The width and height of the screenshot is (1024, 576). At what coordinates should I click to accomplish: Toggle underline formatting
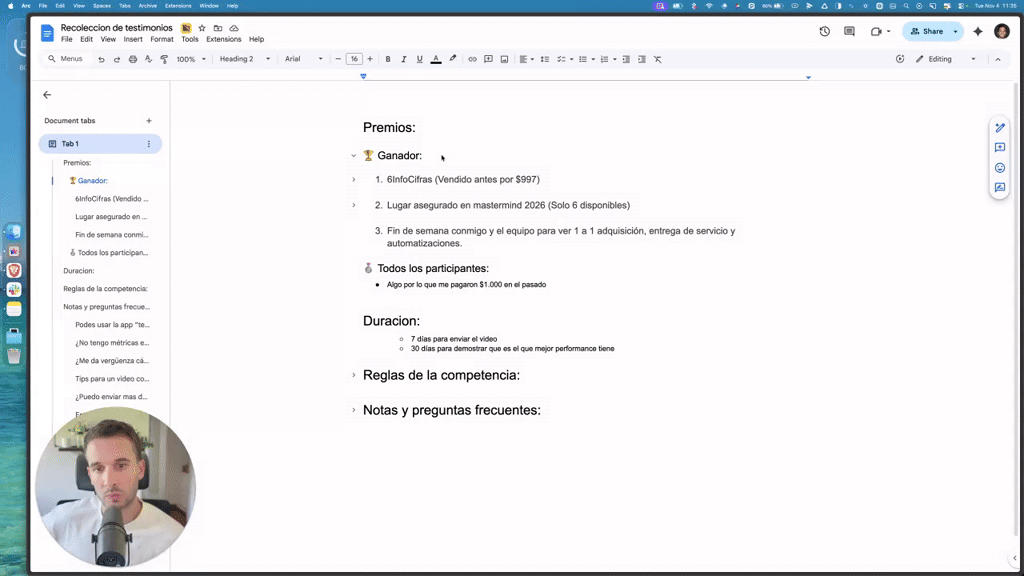point(419,59)
